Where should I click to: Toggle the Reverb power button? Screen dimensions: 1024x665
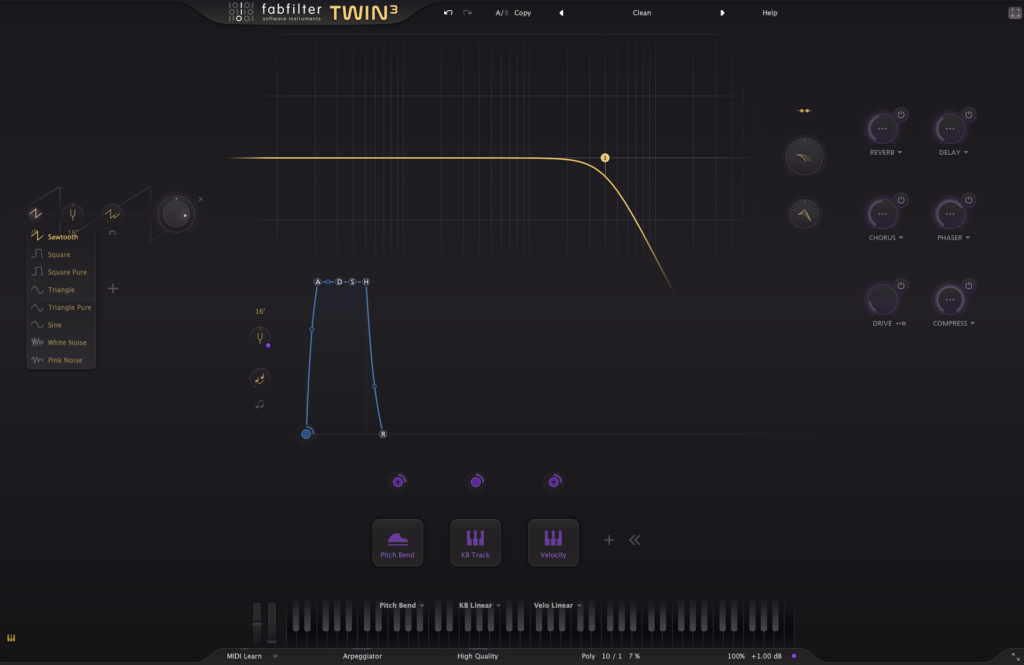click(900, 115)
